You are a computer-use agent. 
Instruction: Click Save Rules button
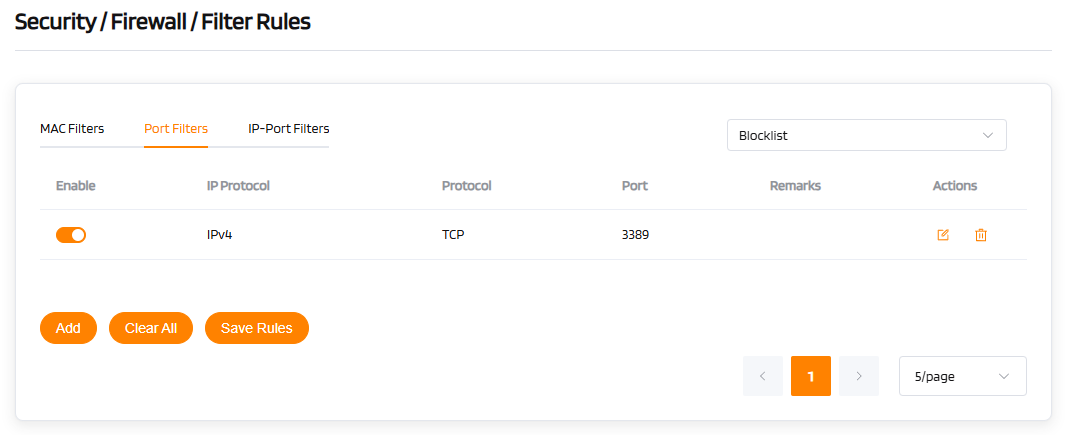(x=257, y=328)
